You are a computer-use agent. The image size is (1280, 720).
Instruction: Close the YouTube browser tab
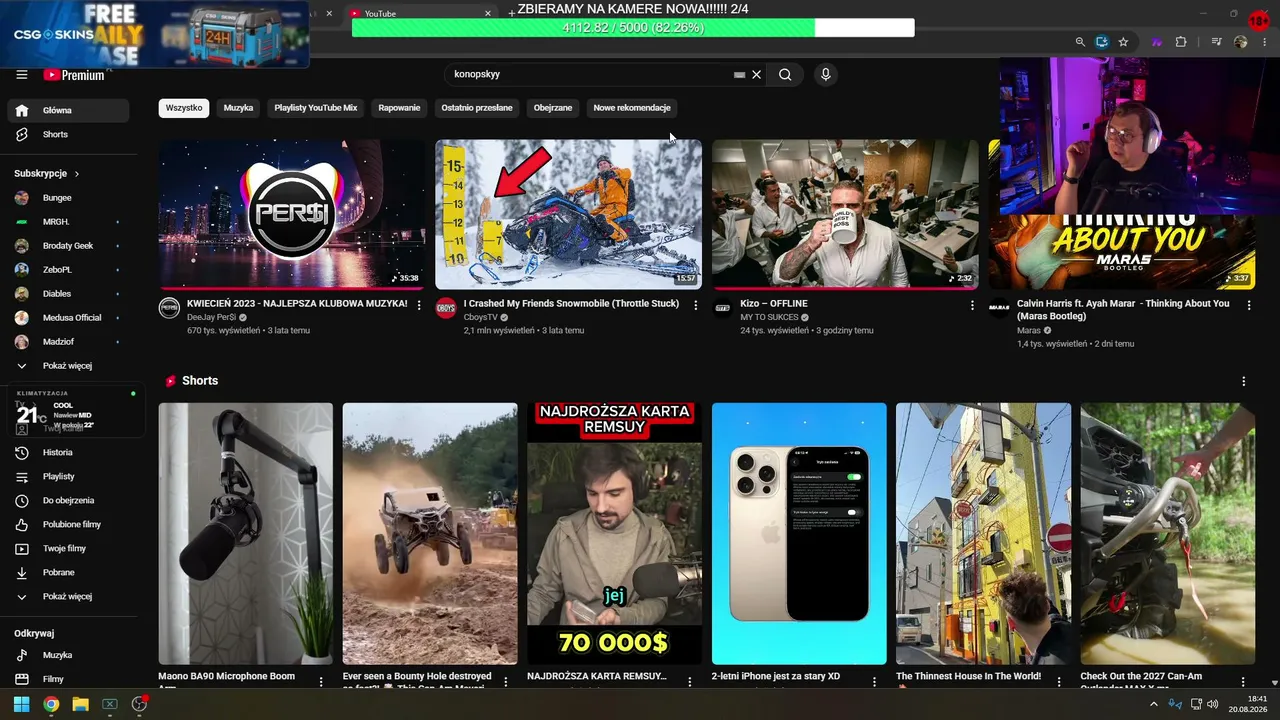[x=488, y=14]
